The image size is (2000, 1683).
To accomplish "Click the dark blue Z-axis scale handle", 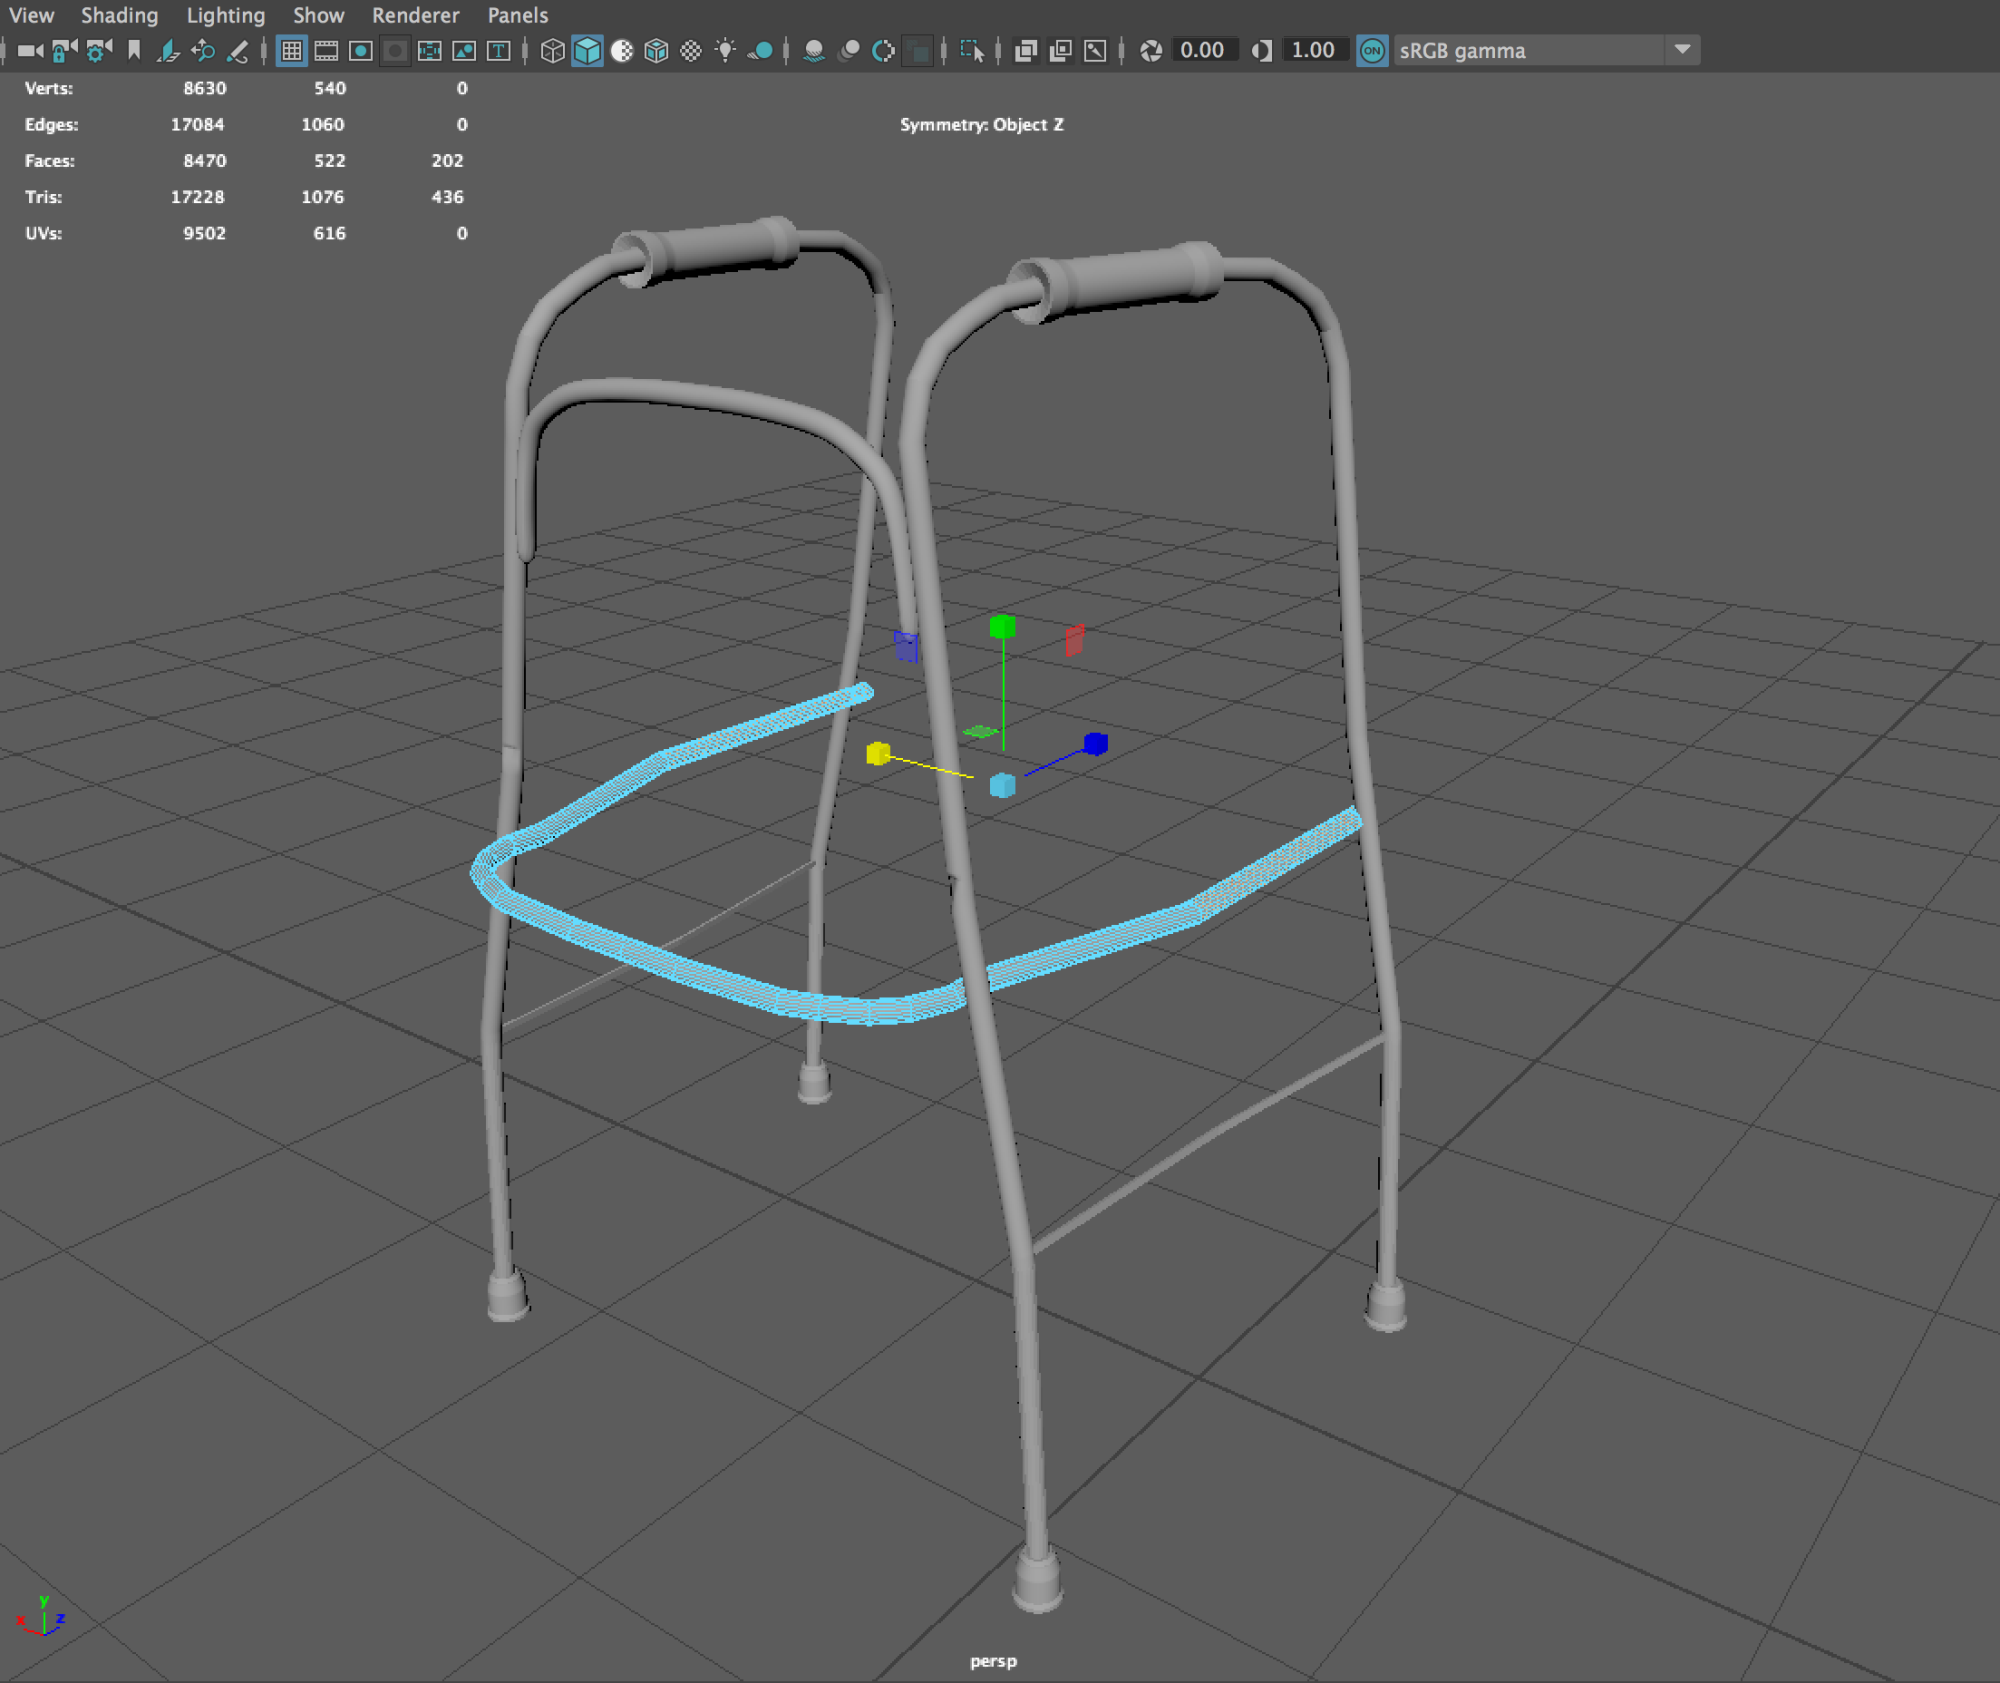I will [1096, 743].
